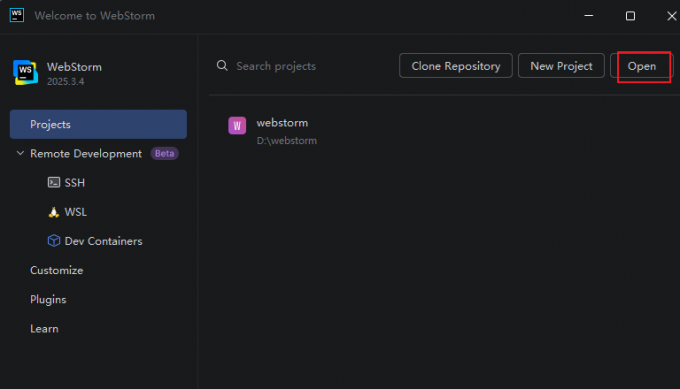The height and width of the screenshot is (389, 680).
Task: Go to the Learn section
Action: [44, 329]
